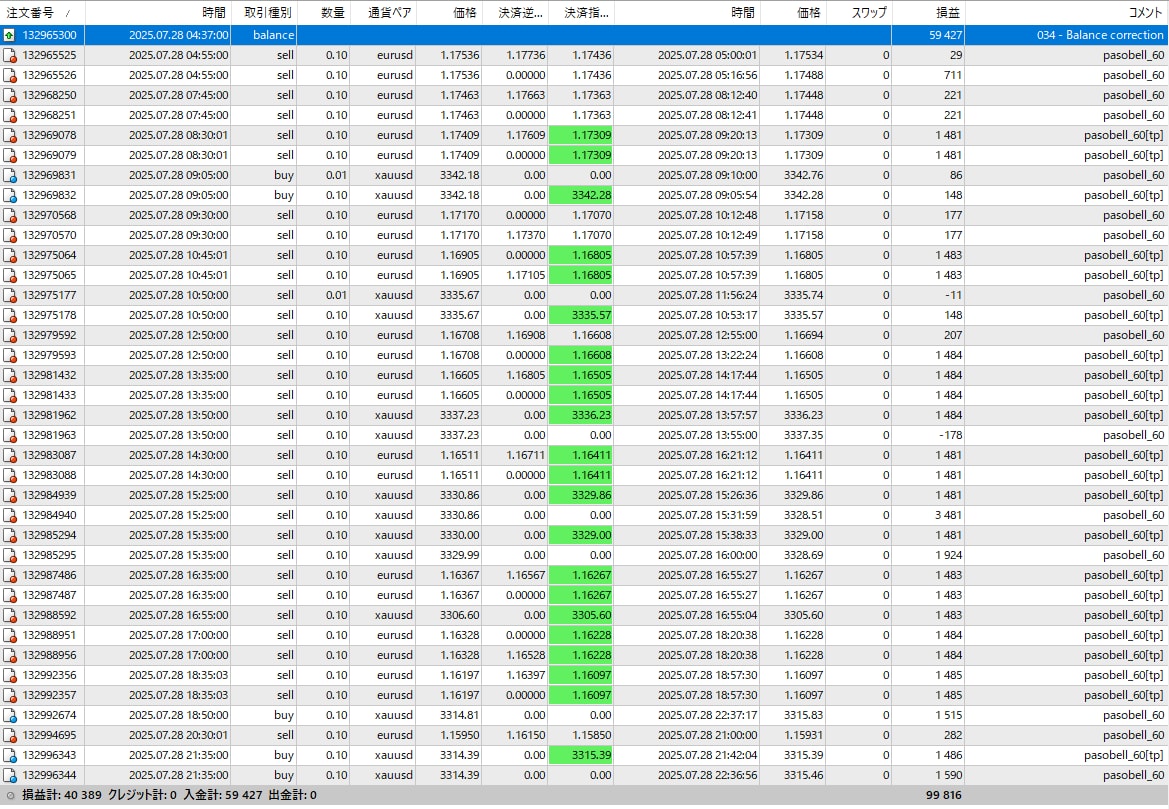Select the loss value -178
The height and width of the screenshot is (809, 1169).
pos(950,435)
